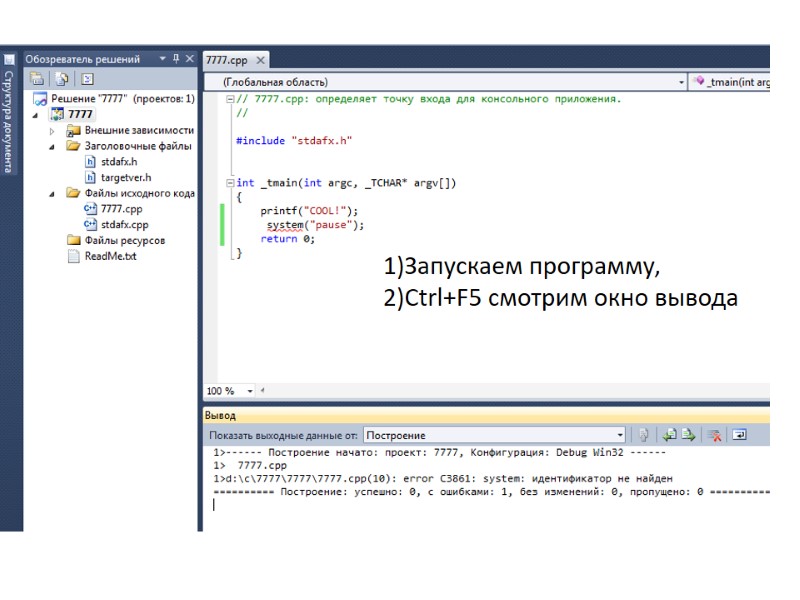Click the icon above Структура документа side tab
800x600 pixels.
tap(9, 59)
